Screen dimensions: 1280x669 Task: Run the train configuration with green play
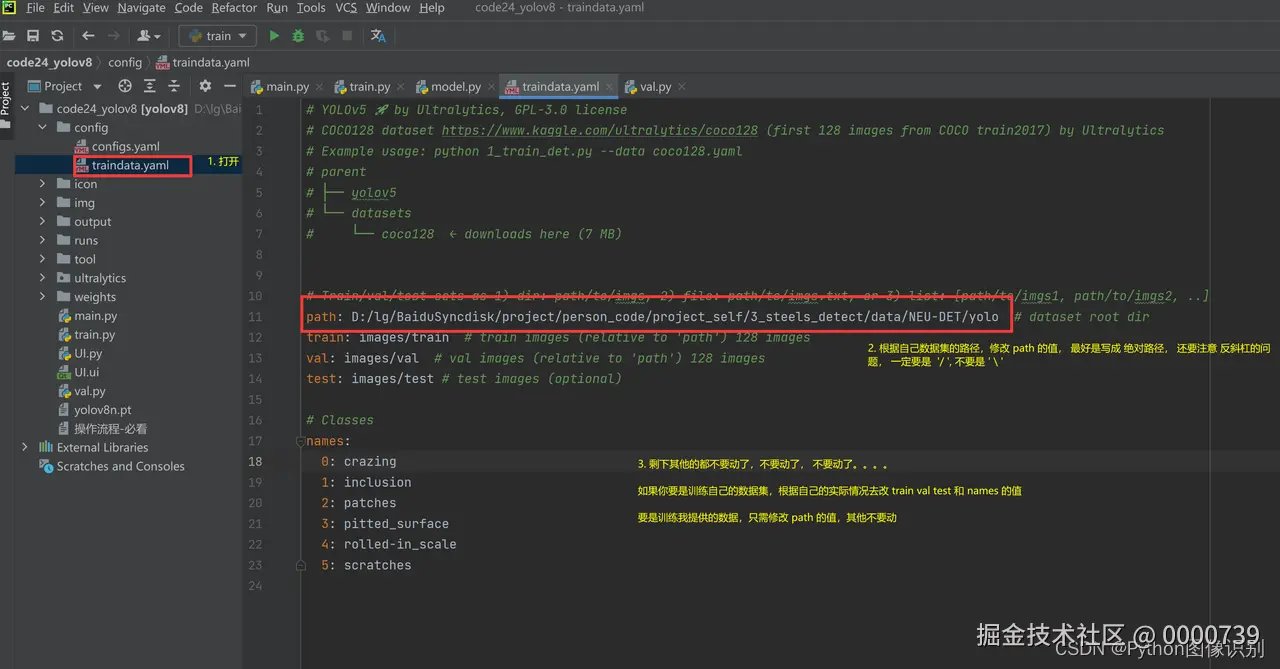click(274, 36)
